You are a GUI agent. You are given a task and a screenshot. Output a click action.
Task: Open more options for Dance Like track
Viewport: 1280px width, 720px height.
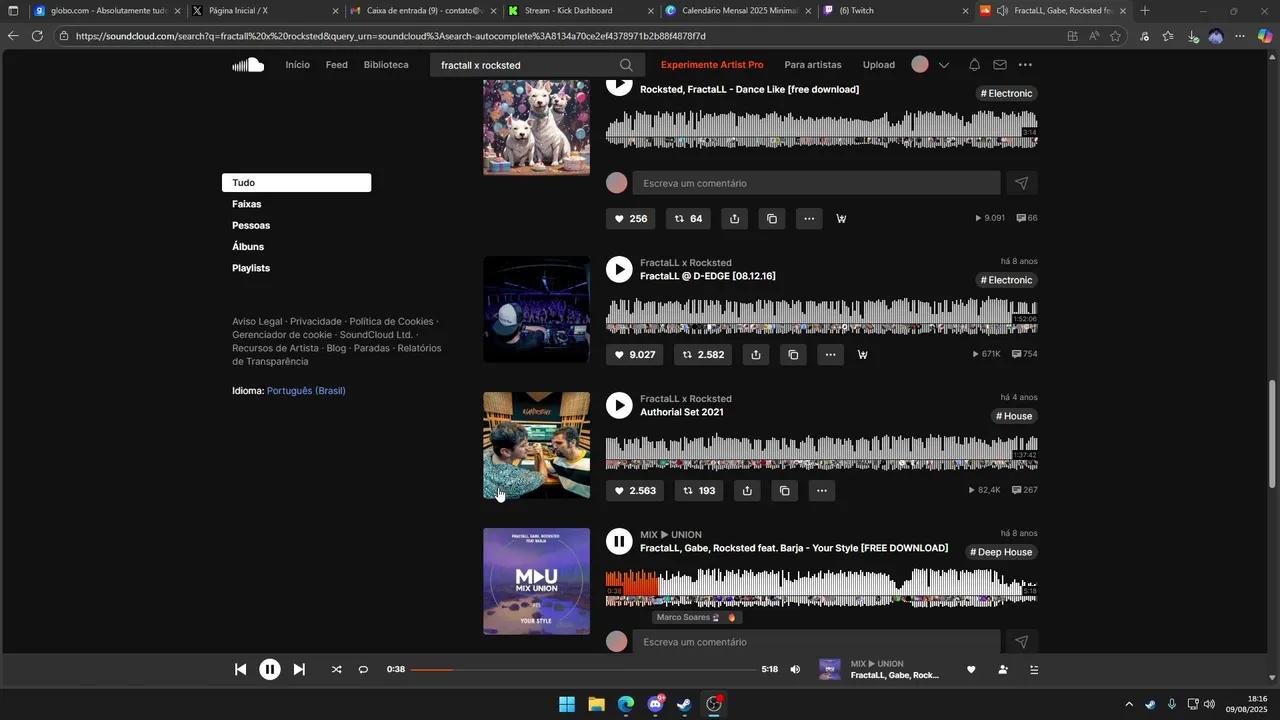[808, 219]
